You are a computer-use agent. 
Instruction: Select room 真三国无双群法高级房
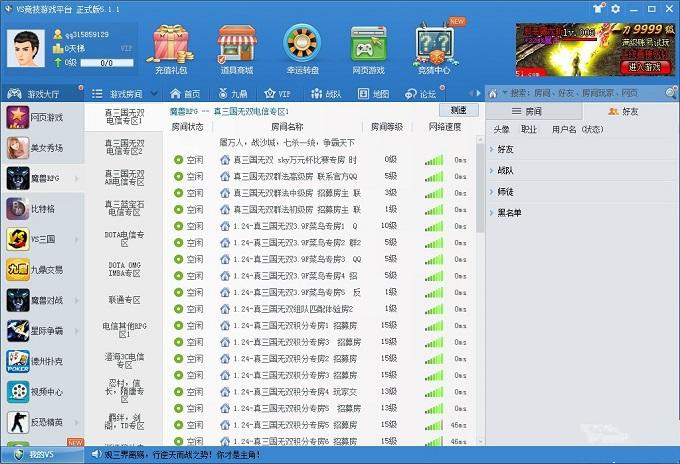click(x=320, y=176)
